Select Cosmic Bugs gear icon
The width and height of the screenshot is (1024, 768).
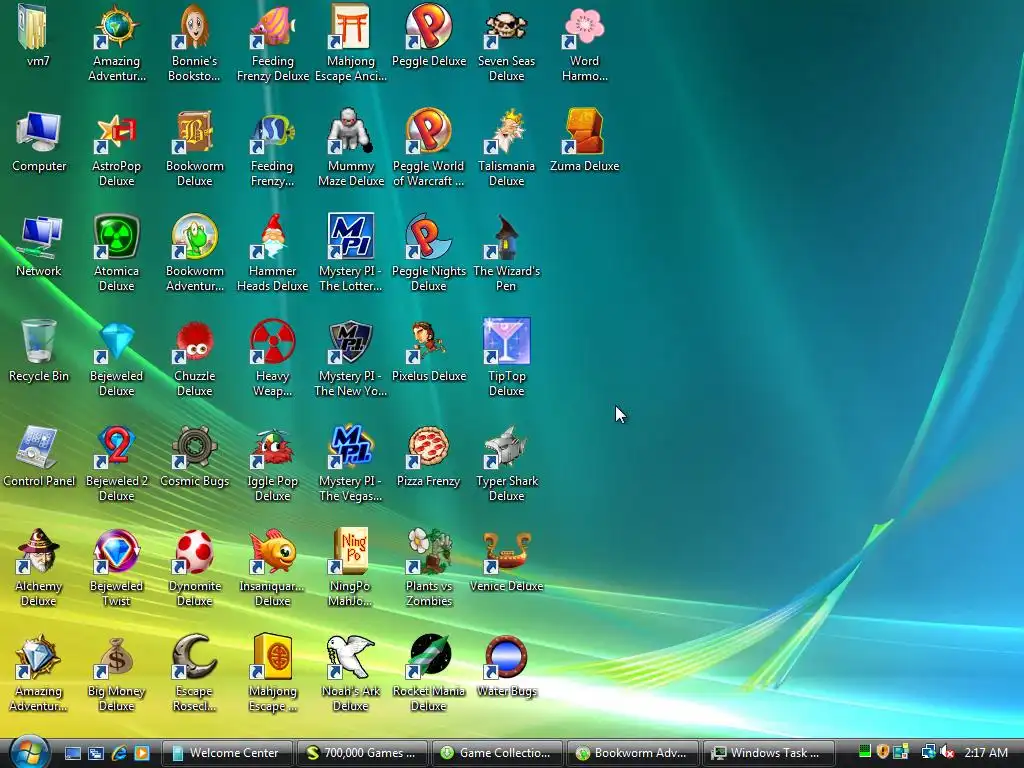click(194, 447)
